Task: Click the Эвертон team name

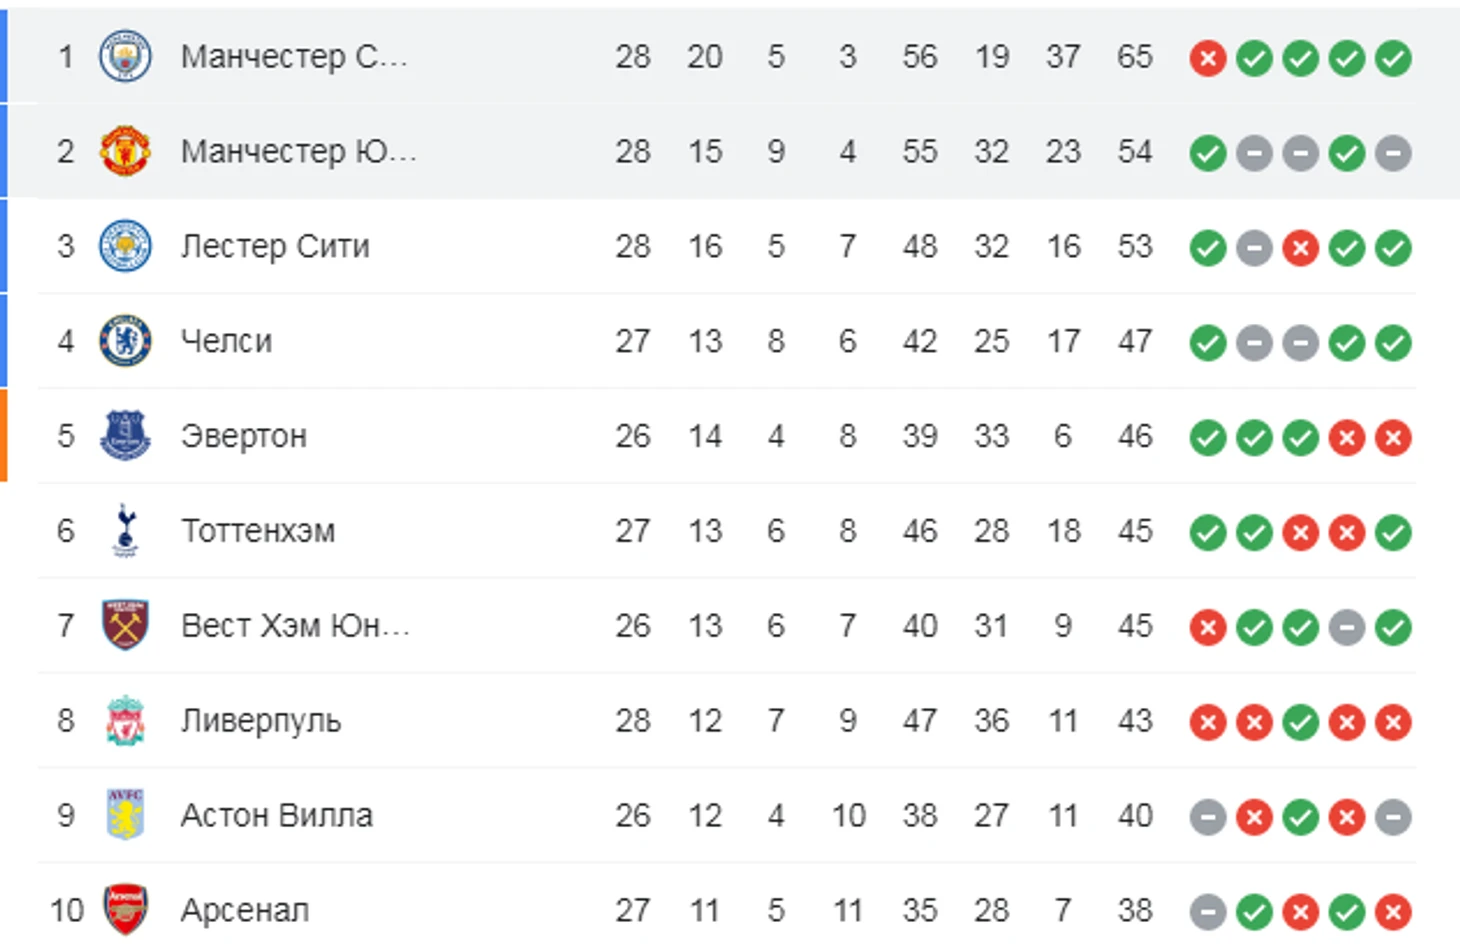Action: 243,436
